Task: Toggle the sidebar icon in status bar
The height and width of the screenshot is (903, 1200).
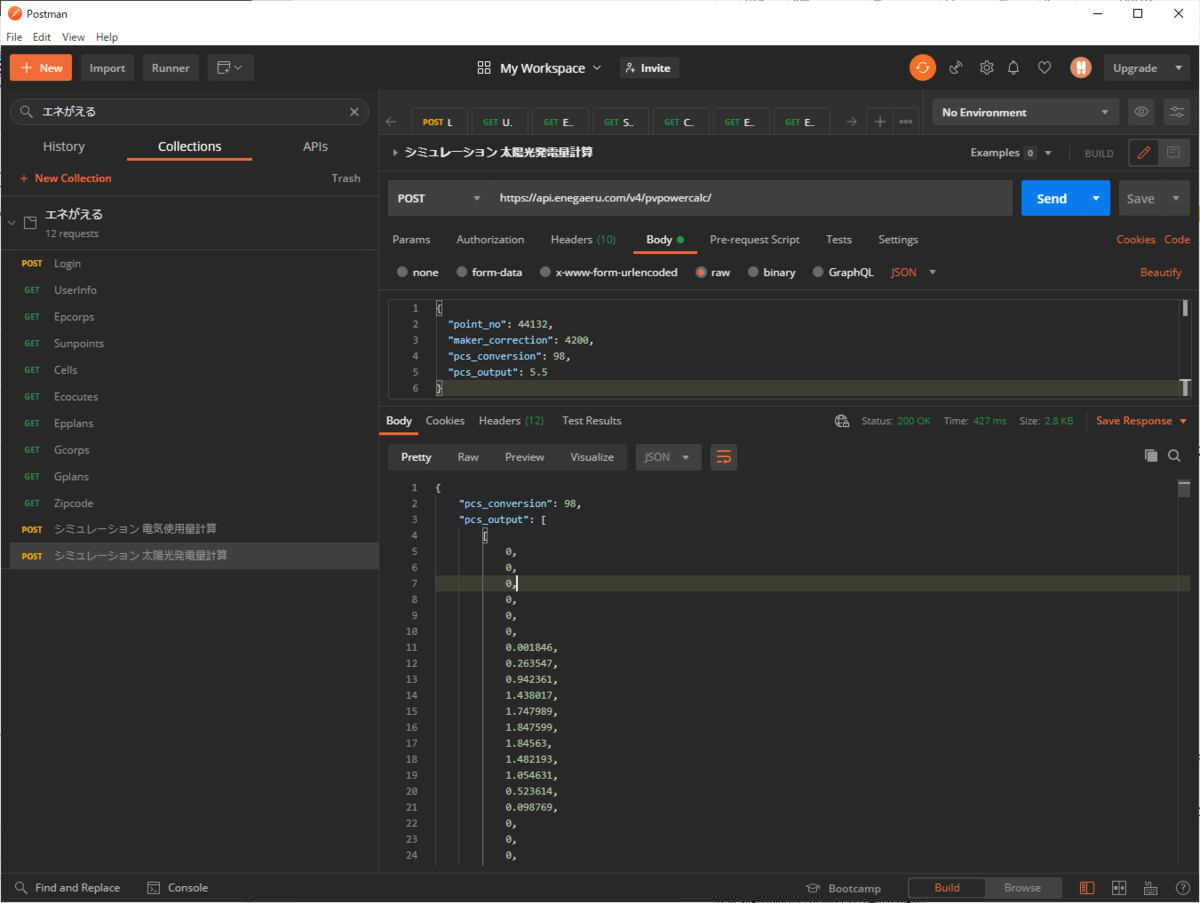Action: pos(1087,888)
